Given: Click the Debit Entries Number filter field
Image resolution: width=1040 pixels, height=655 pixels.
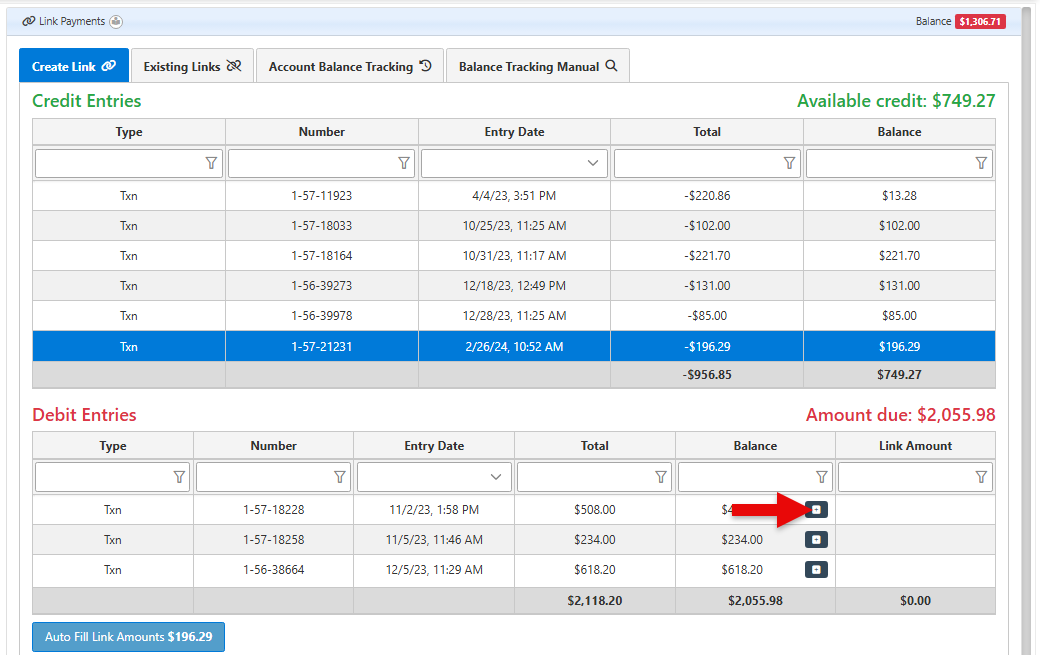Looking at the screenshot, I should tap(264, 477).
